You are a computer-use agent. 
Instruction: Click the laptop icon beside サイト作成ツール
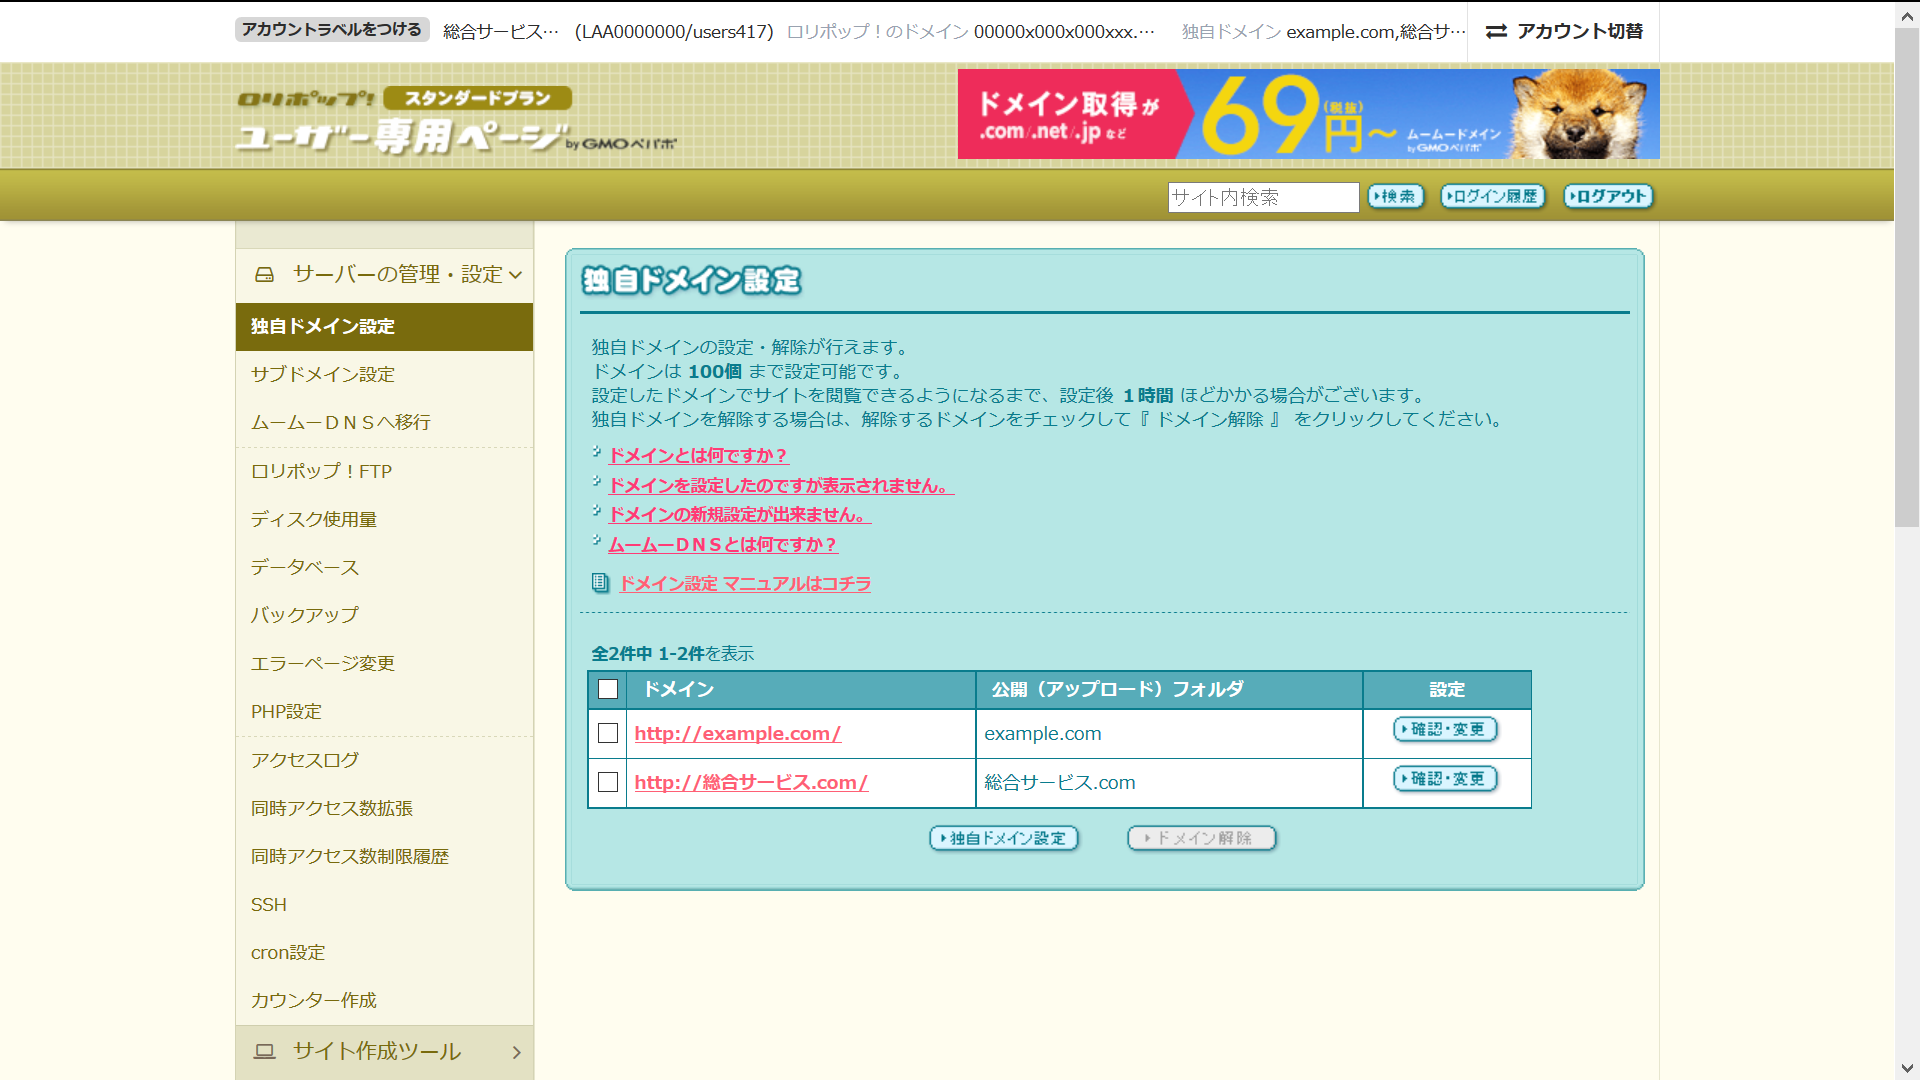264,1051
